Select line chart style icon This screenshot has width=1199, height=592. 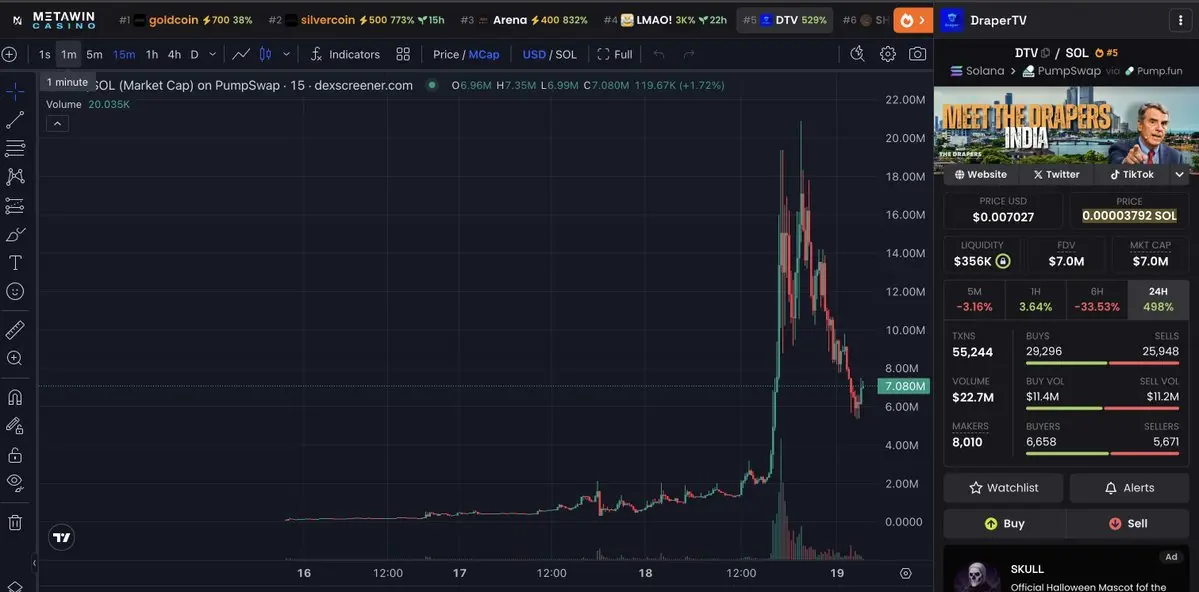pyautogui.click(x=241, y=54)
